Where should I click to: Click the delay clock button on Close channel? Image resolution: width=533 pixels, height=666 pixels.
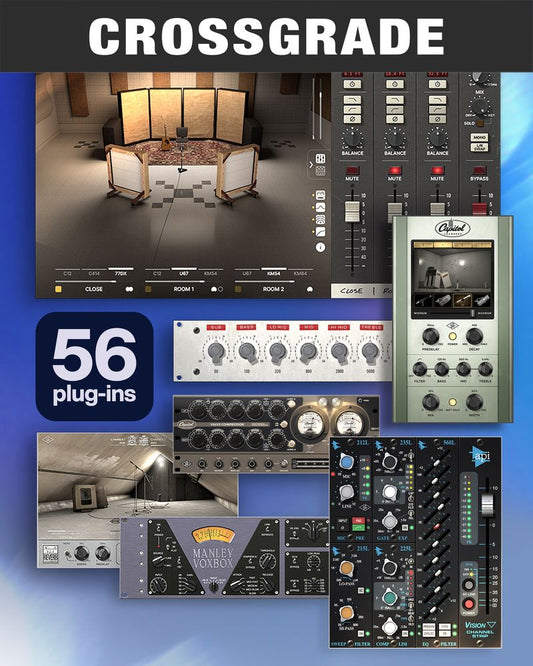[352, 84]
